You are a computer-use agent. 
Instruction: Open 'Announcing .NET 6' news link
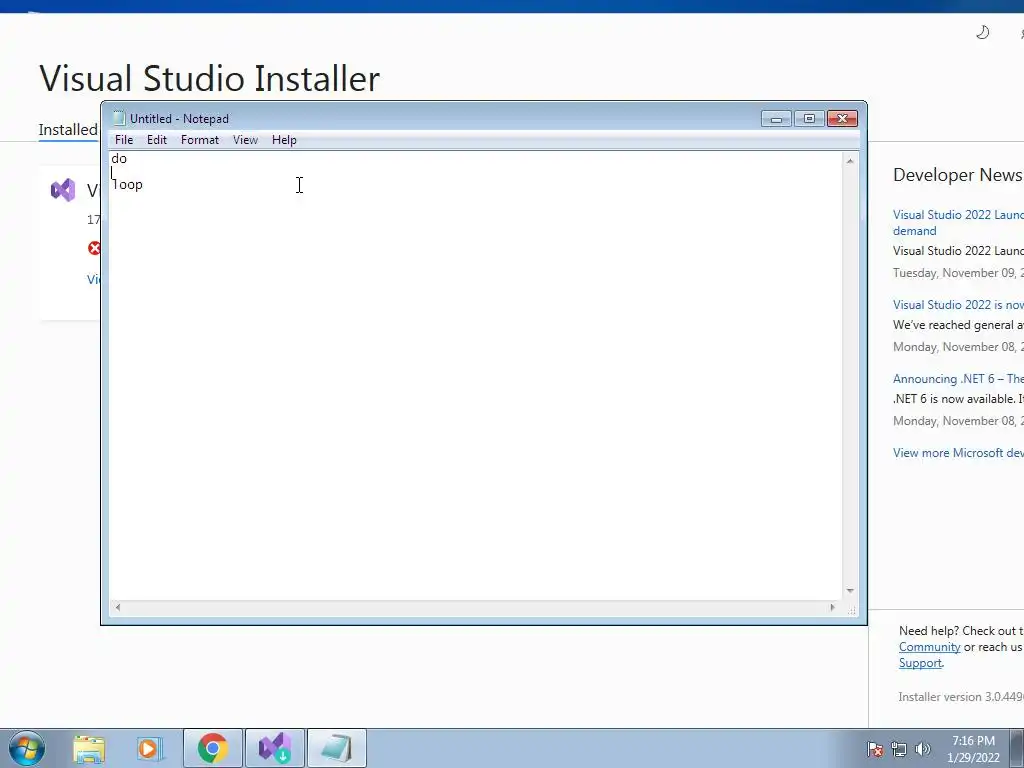pyautogui.click(x=958, y=379)
